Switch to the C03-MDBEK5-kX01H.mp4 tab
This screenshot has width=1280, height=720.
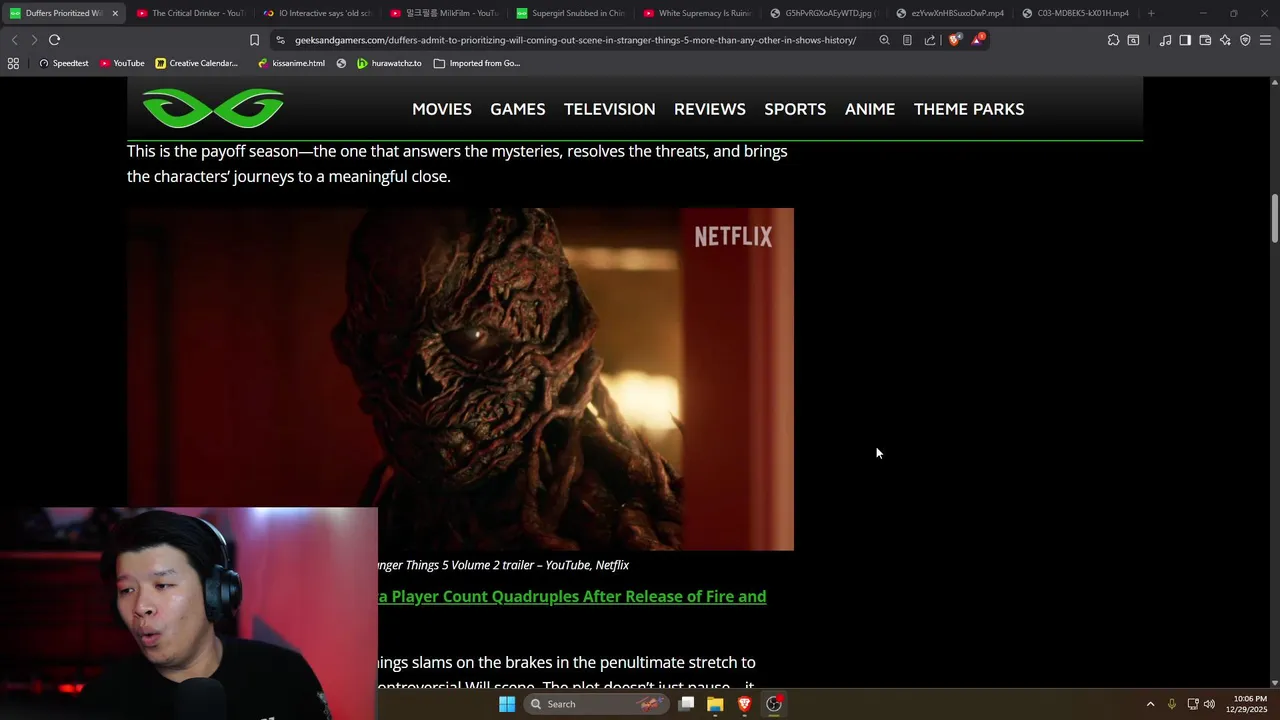1076,13
